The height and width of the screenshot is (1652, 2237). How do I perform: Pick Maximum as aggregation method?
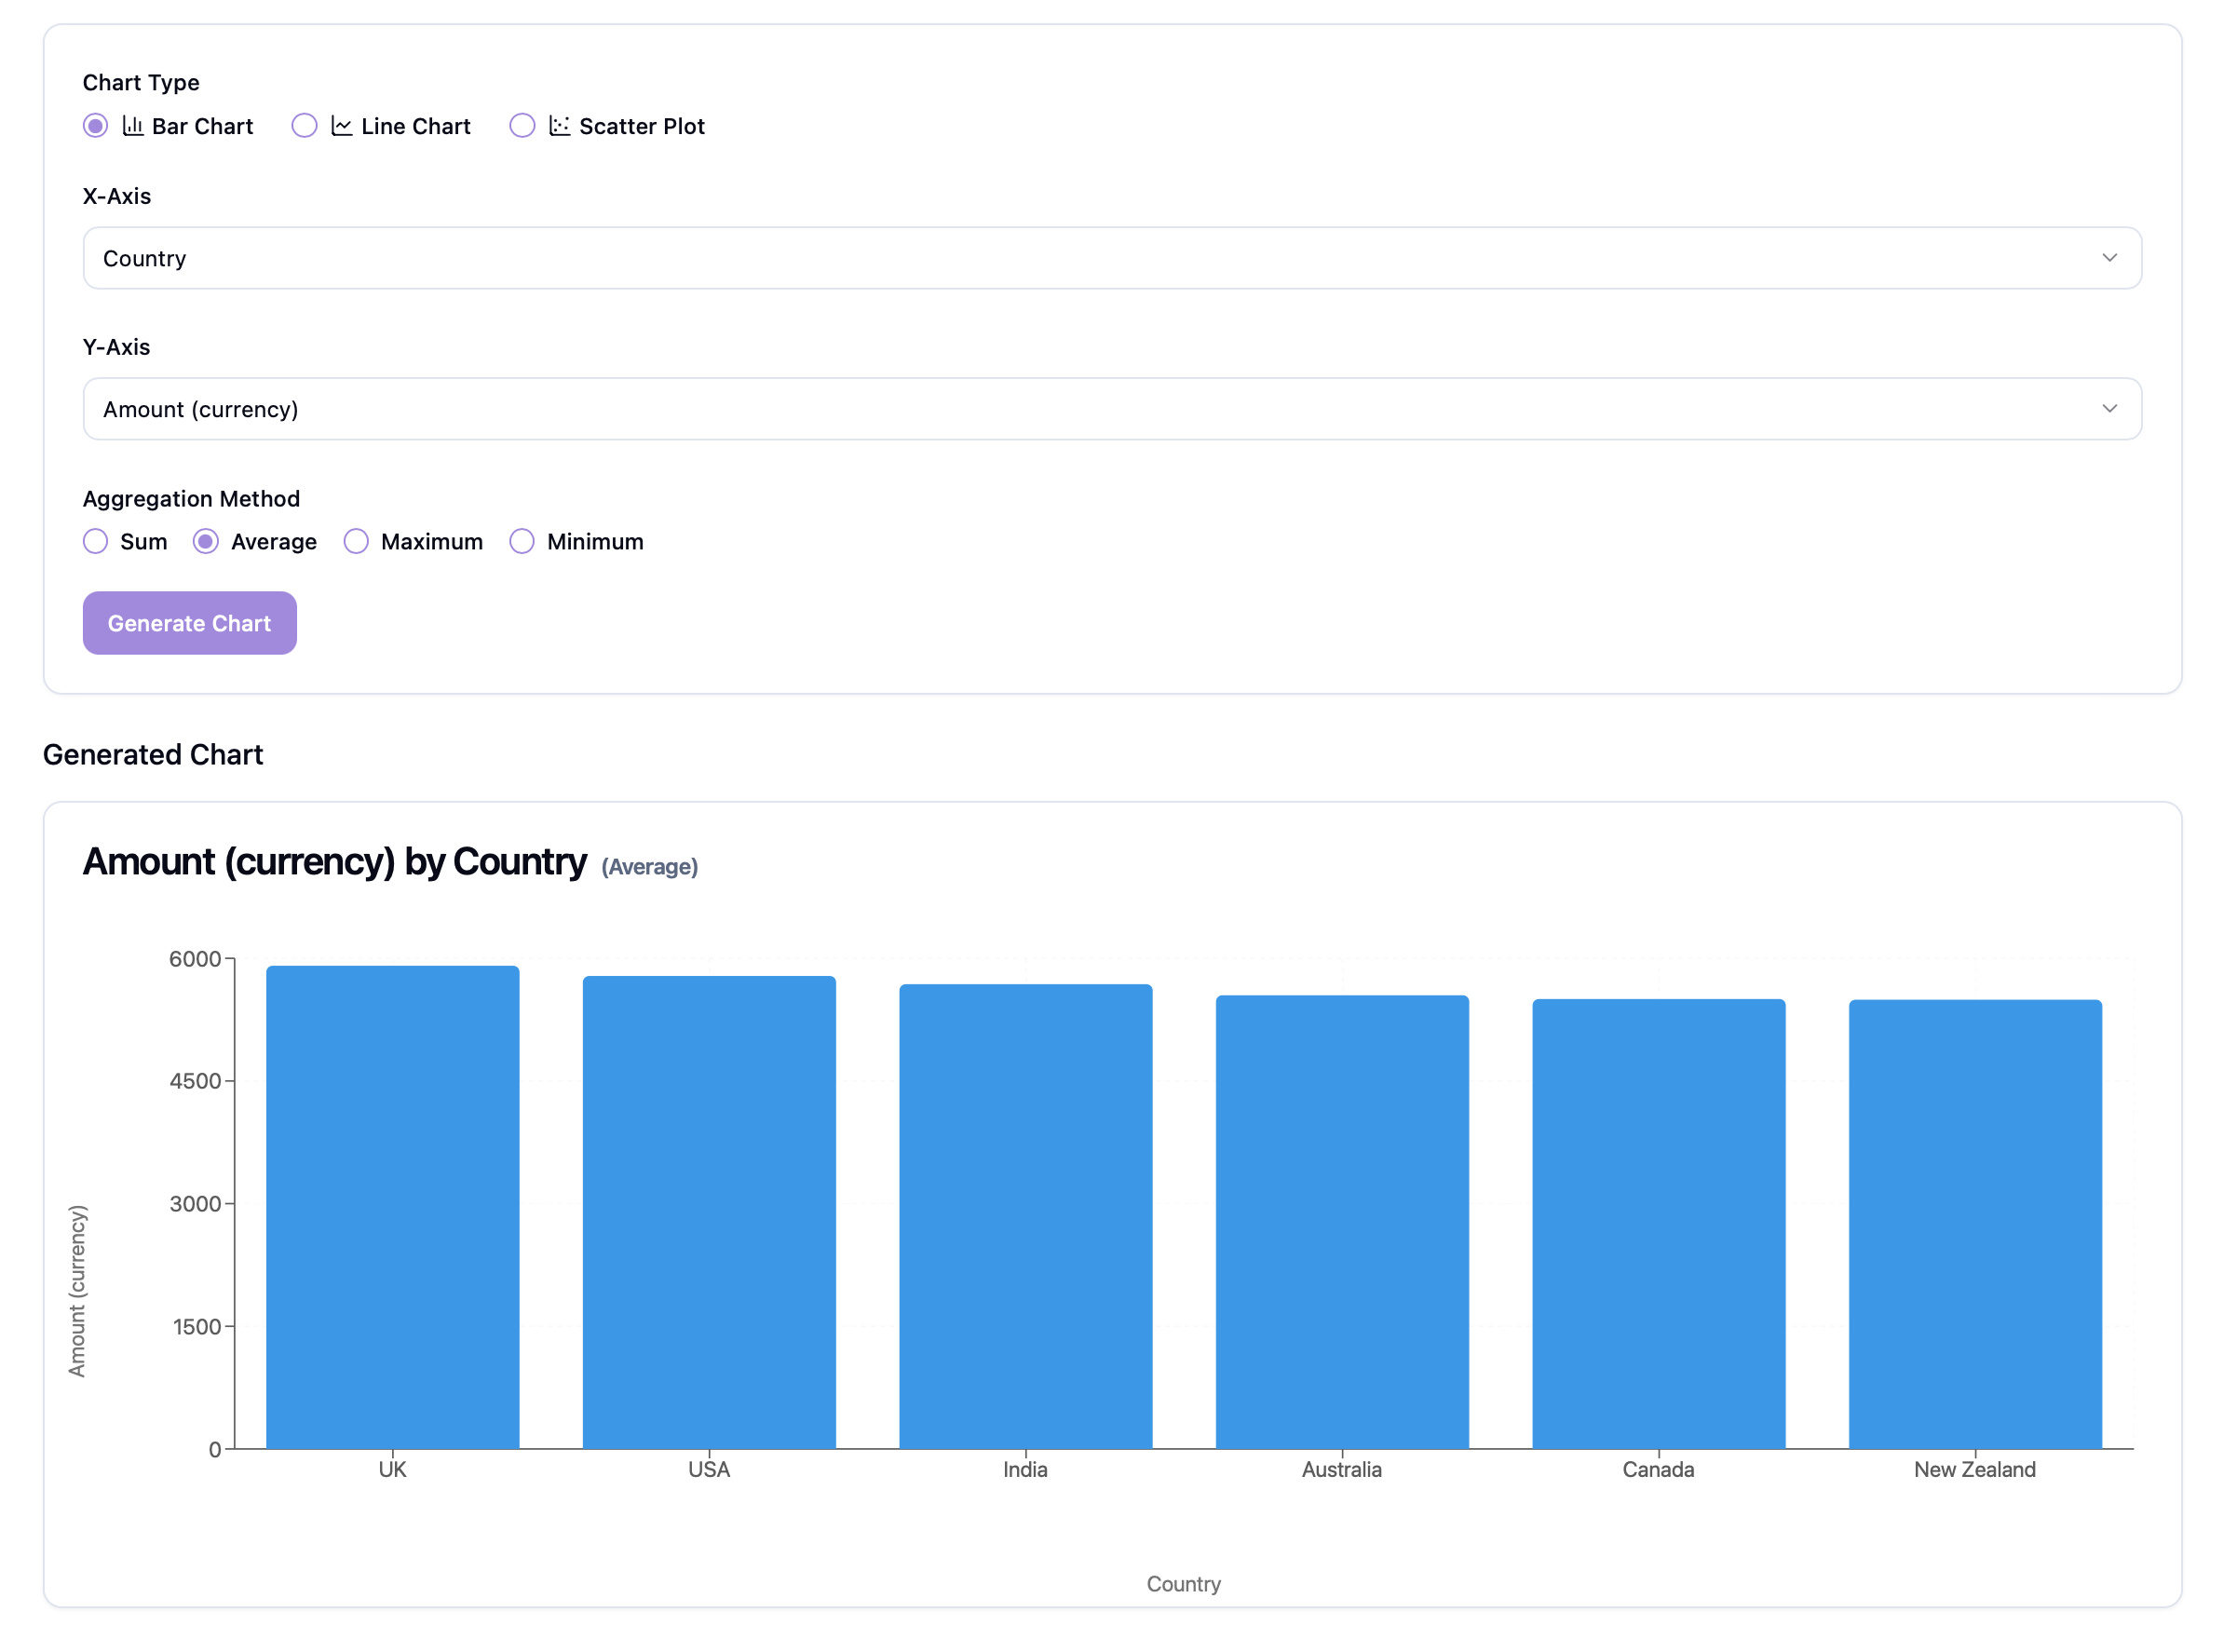click(x=357, y=542)
